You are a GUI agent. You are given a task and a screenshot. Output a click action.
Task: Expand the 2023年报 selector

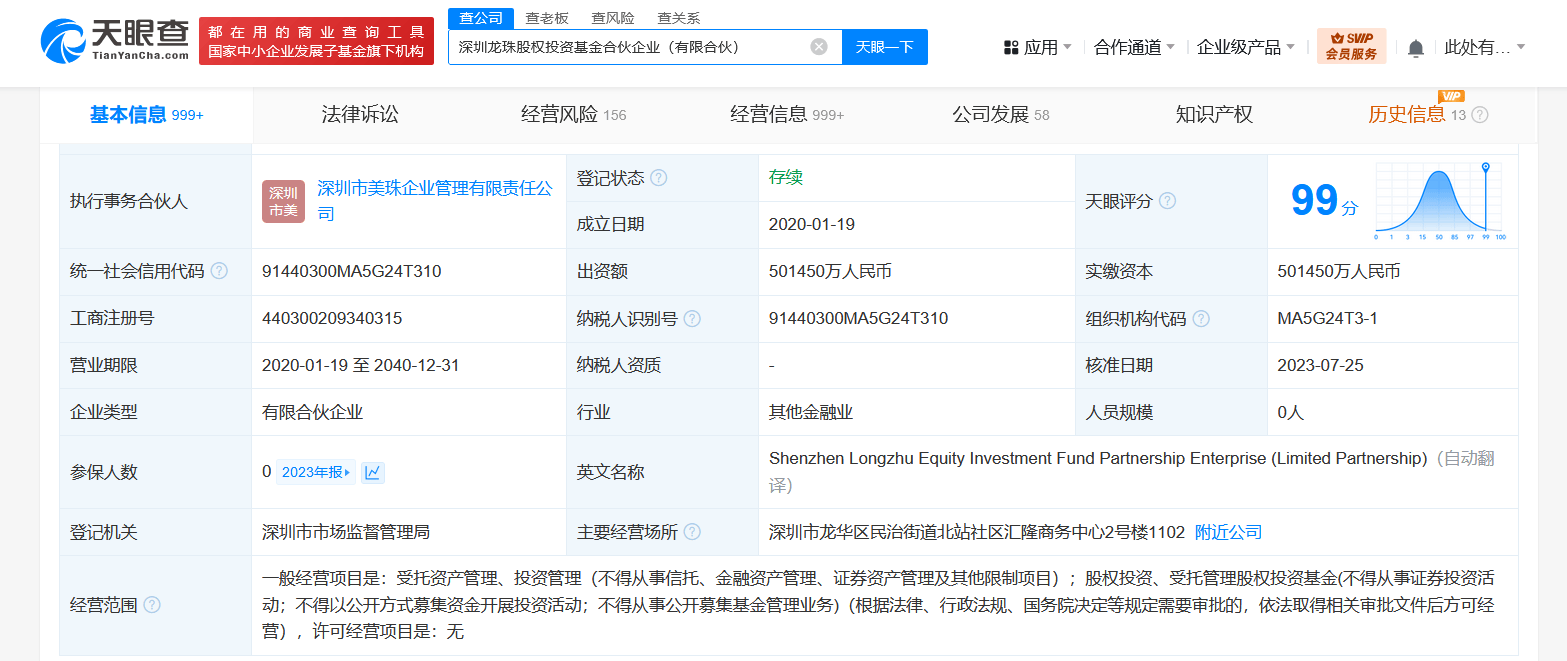coord(316,472)
